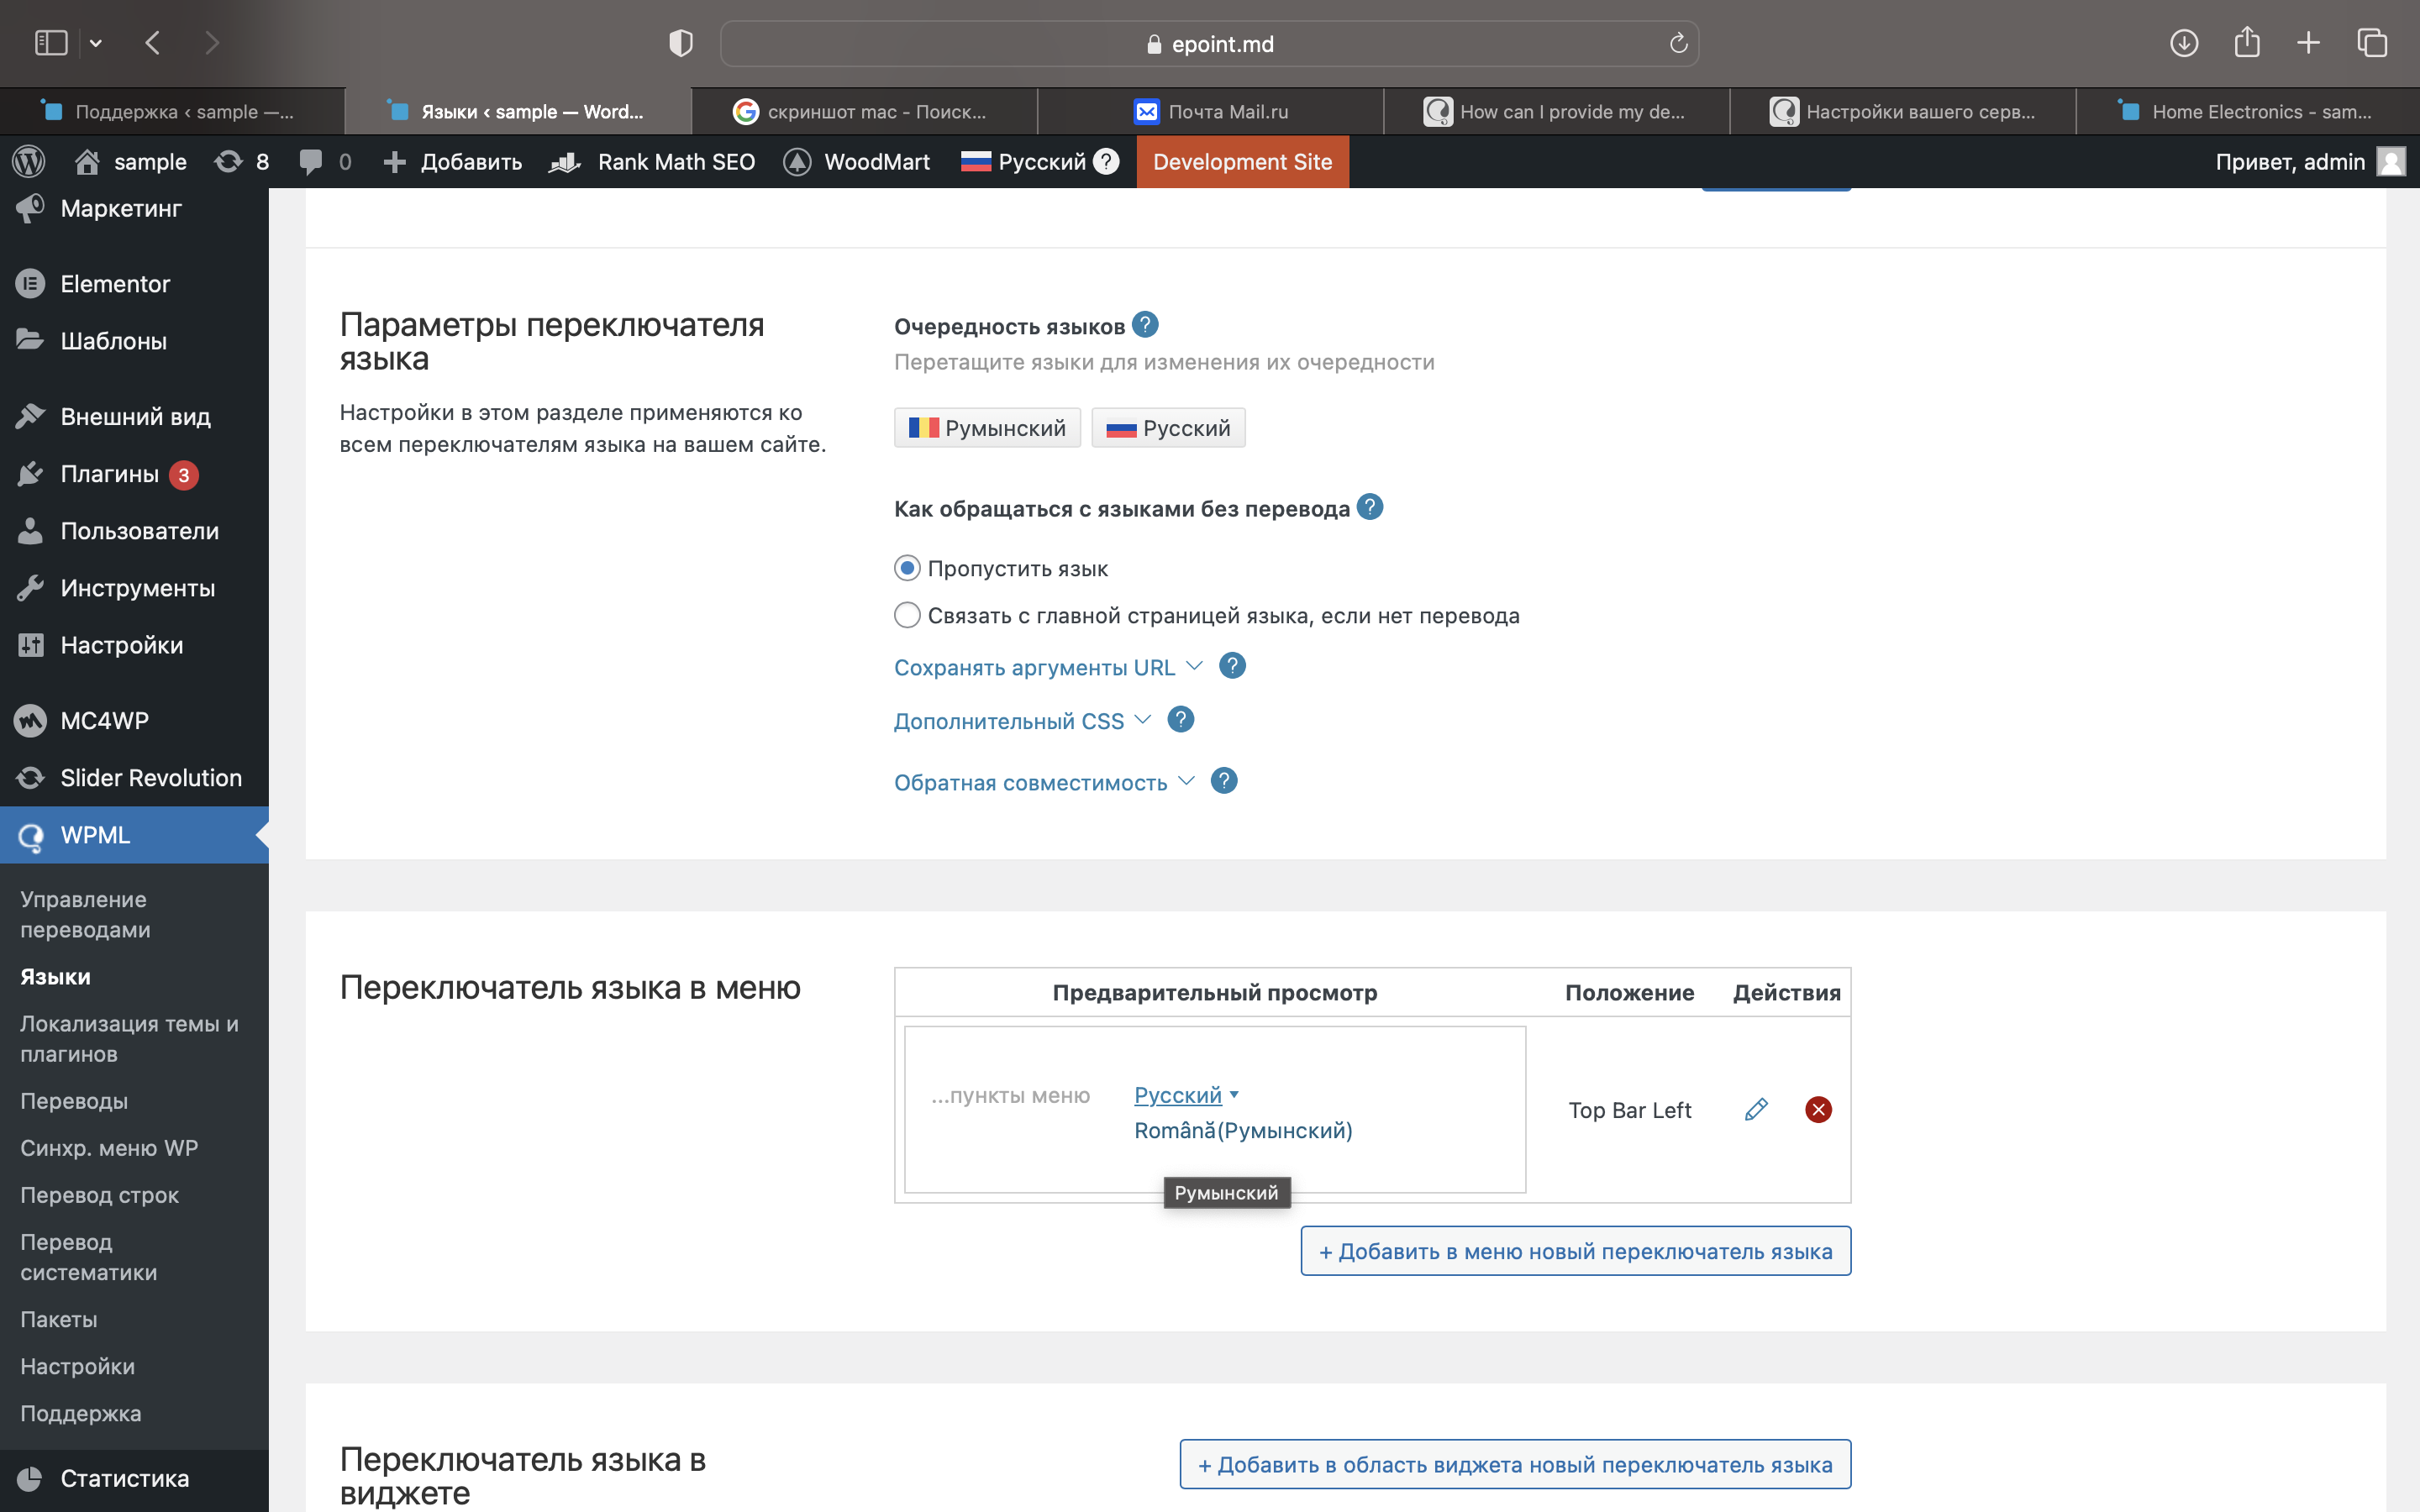The height and width of the screenshot is (1512, 2420).
Task: Open the WoodMart admin bar item
Action: click(857, 161)
